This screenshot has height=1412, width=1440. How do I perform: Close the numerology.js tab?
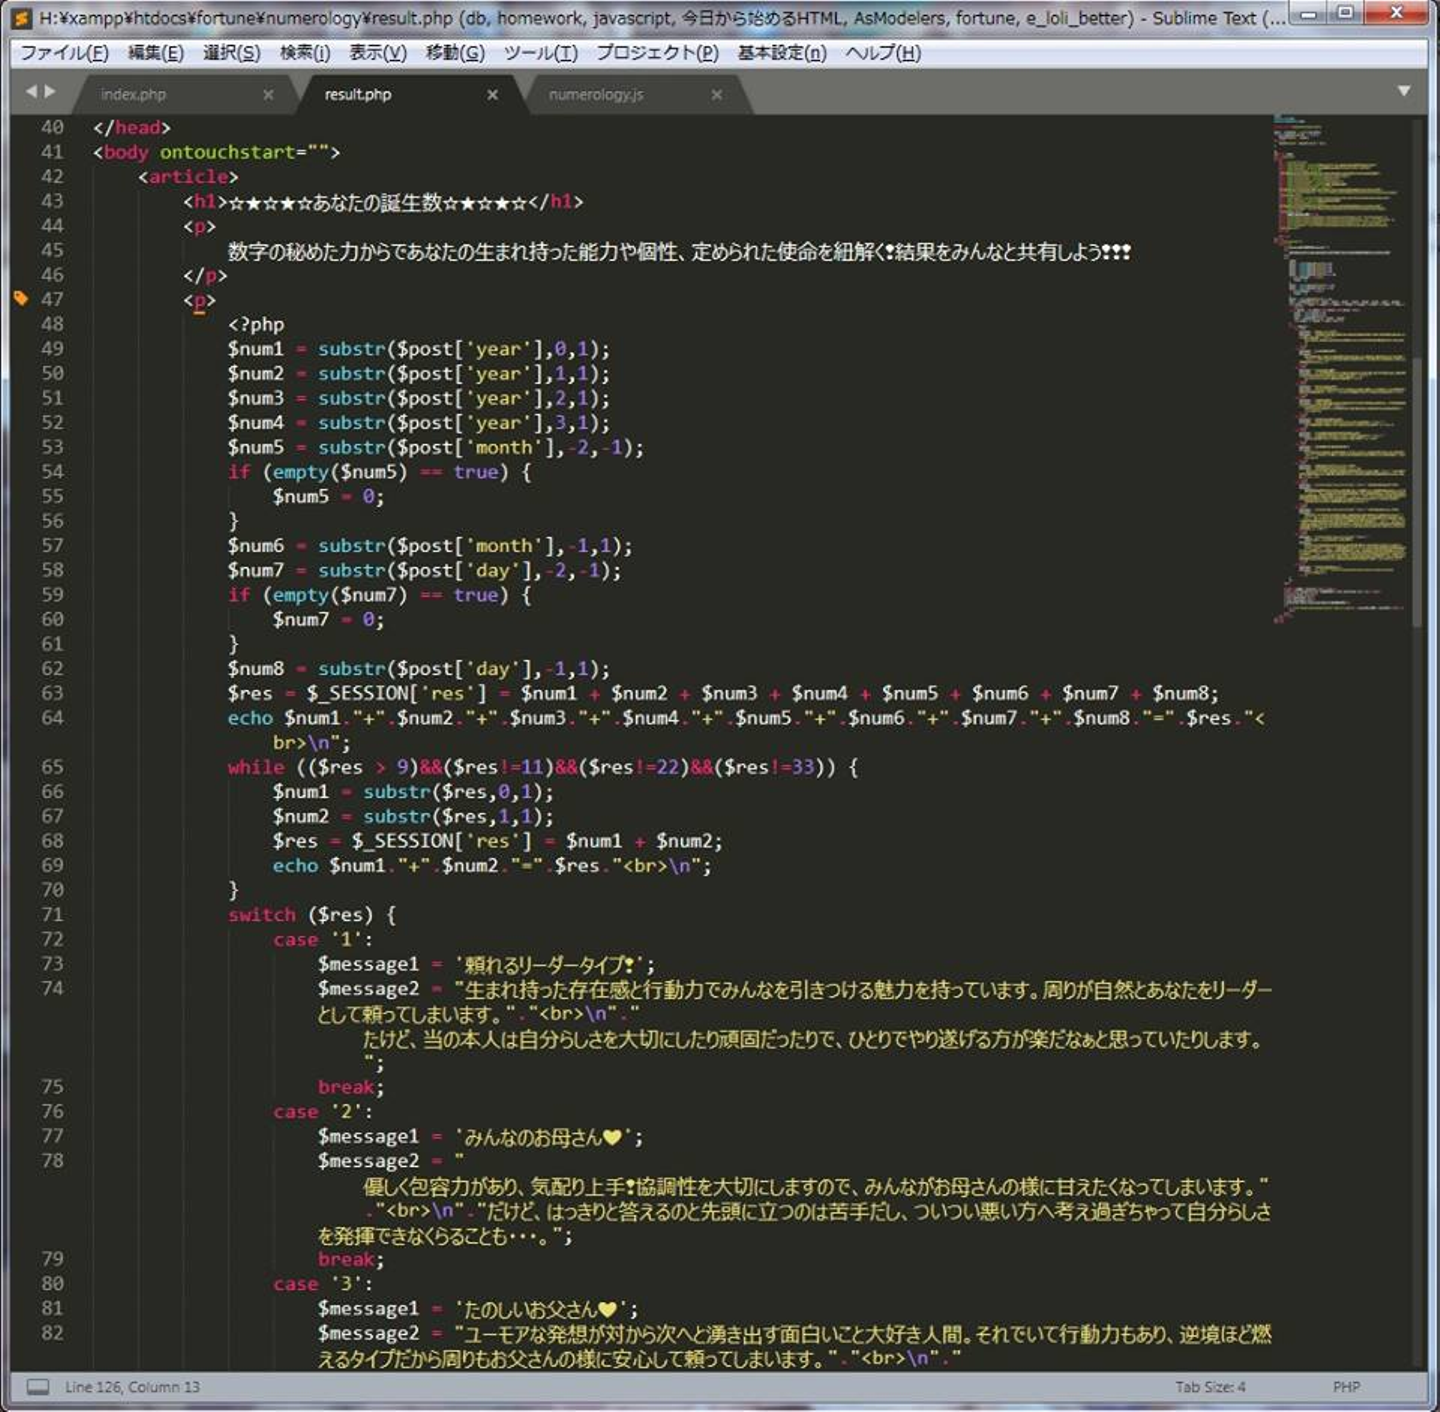[716, 95]
